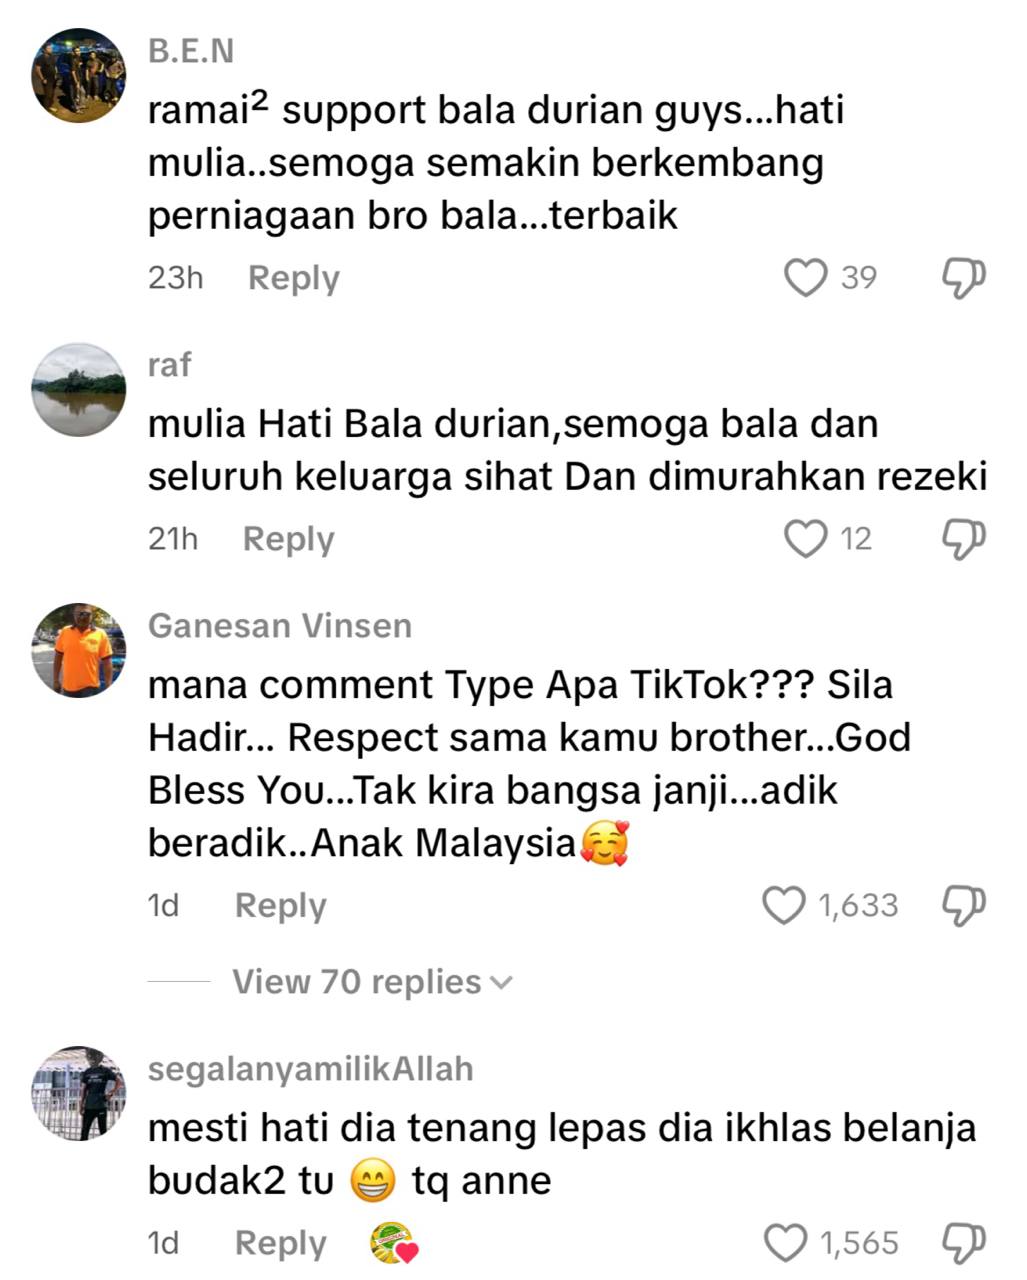1027x1280 pixels.
Task: Reply to Ganesan Vinsen's comment
Action: point(281,906)
